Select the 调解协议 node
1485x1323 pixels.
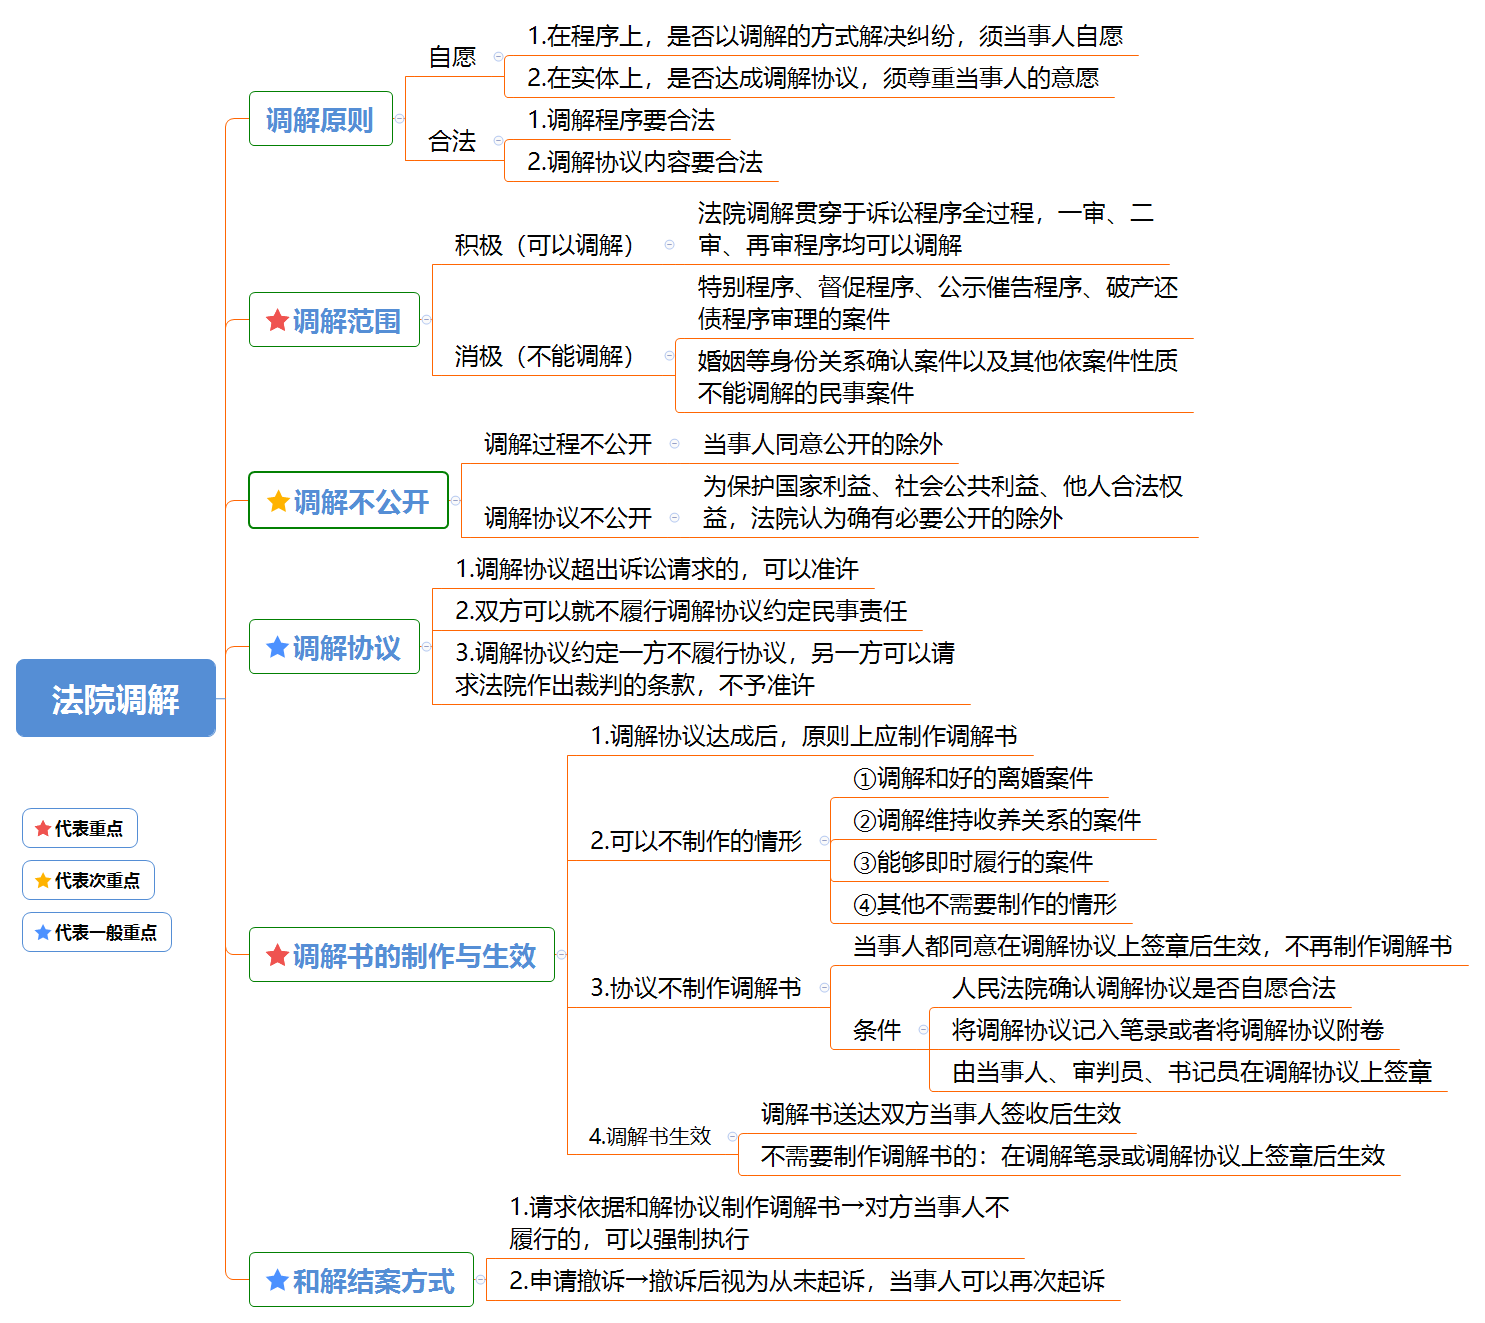pyautogui.click(x=334, y=647)
